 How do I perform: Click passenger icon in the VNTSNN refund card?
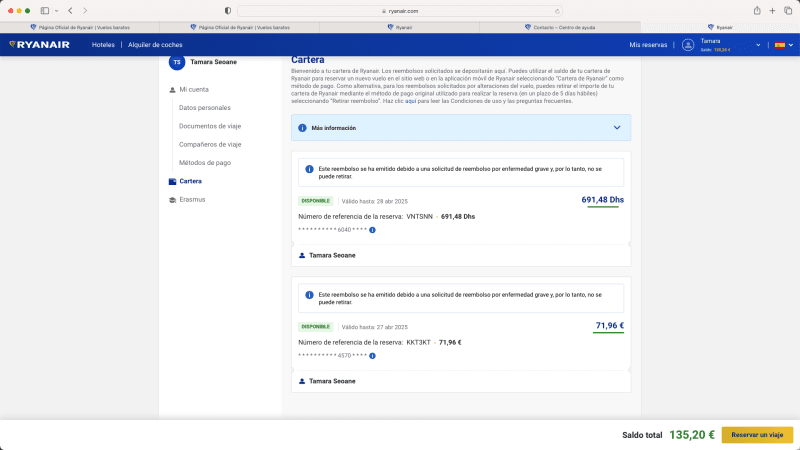(302, 256)
